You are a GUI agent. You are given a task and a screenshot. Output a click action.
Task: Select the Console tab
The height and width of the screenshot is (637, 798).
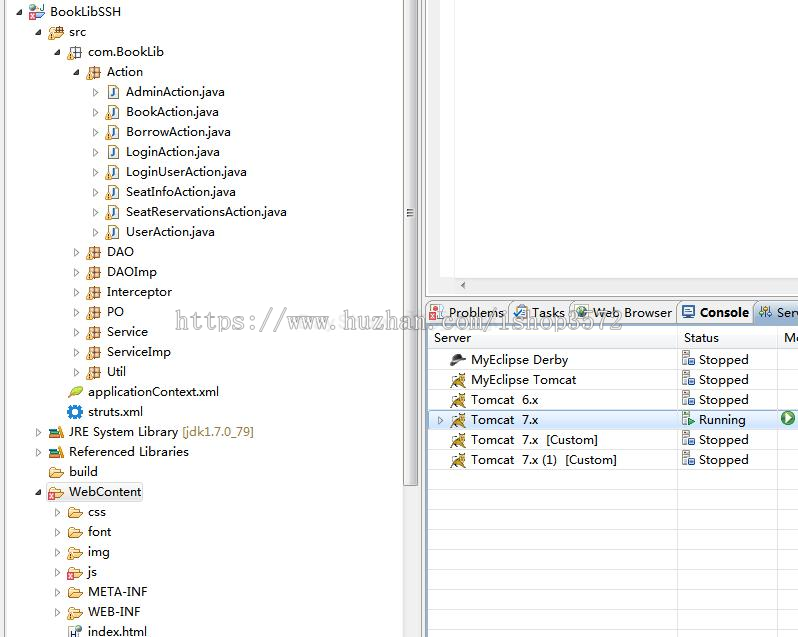coord(716,312)
